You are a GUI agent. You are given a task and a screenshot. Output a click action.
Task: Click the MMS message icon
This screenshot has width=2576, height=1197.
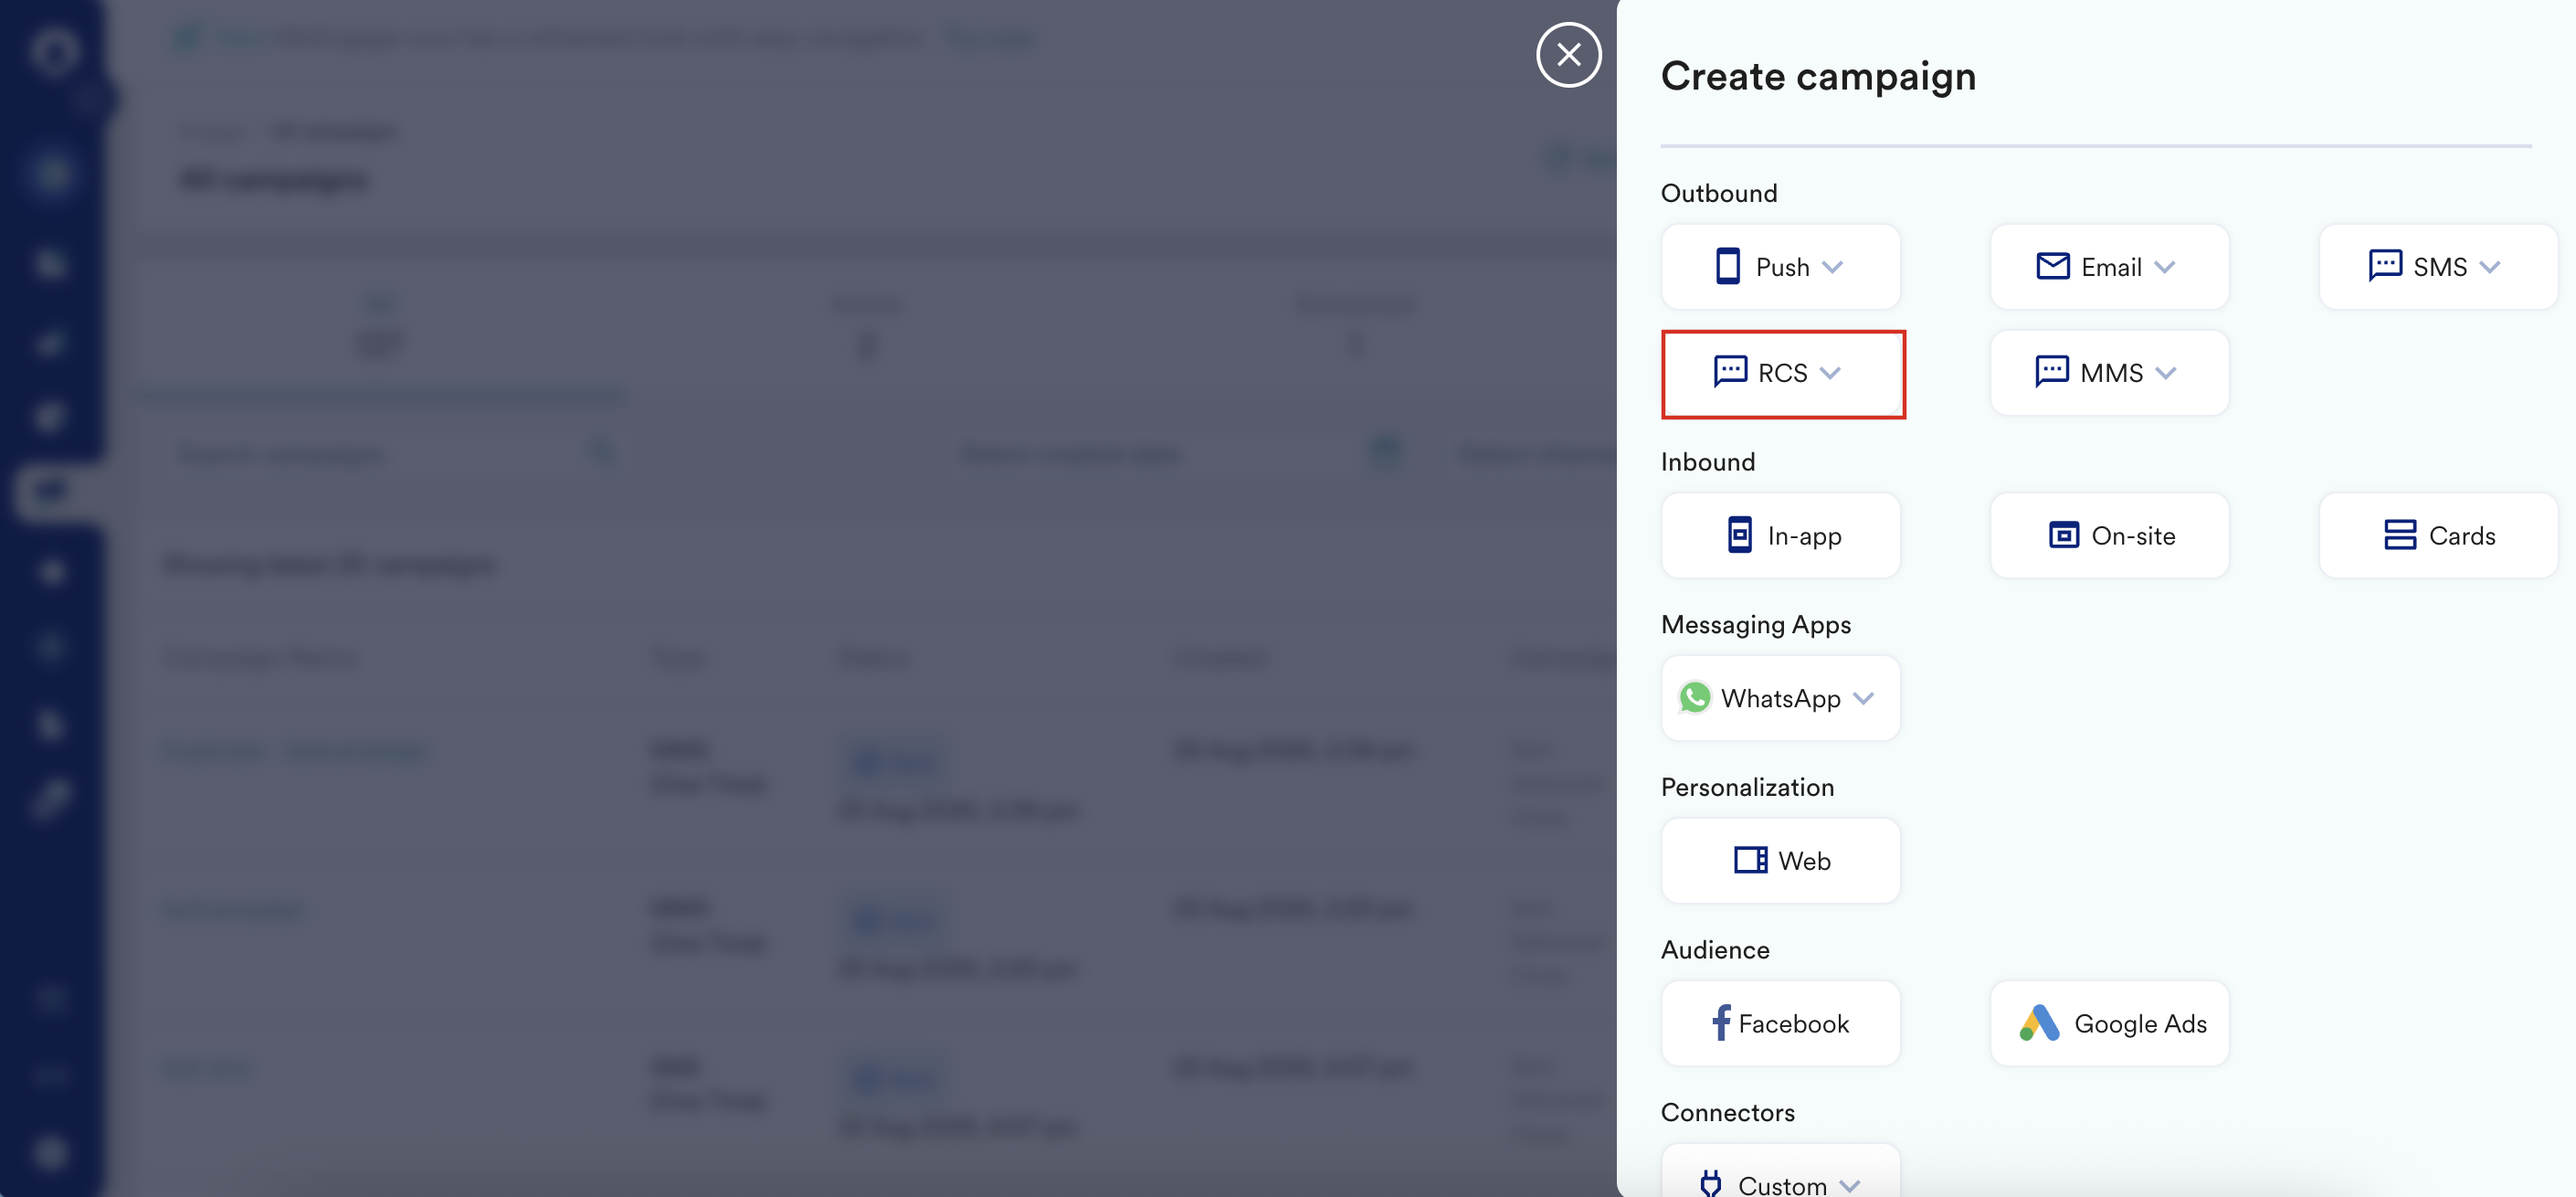(2051, 372)
